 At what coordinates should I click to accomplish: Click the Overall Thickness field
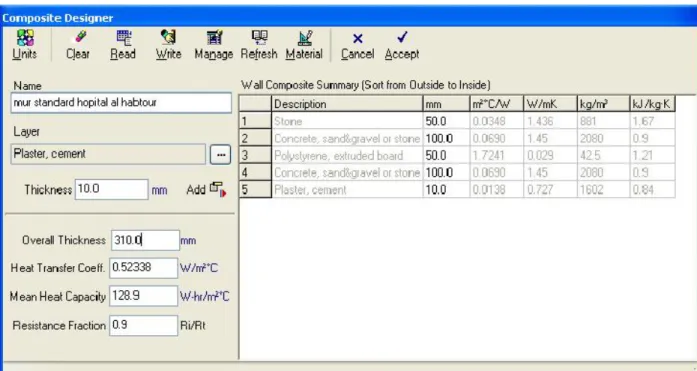[x=145, y=240]
